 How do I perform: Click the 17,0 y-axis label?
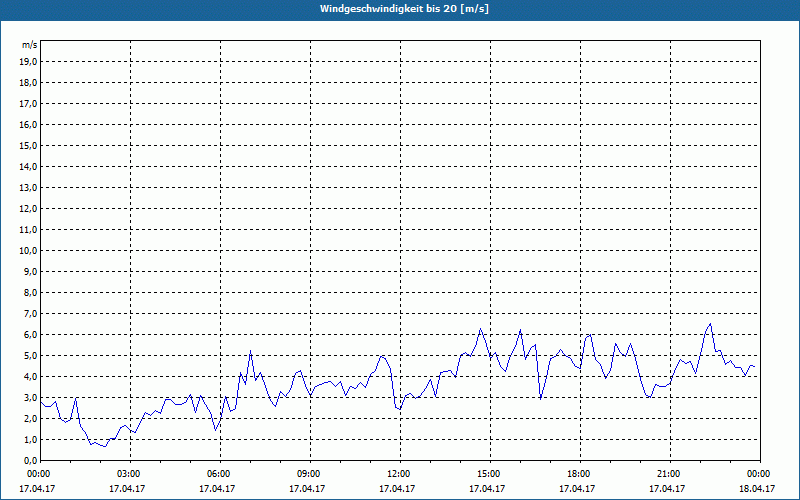[x=29, y=104]
